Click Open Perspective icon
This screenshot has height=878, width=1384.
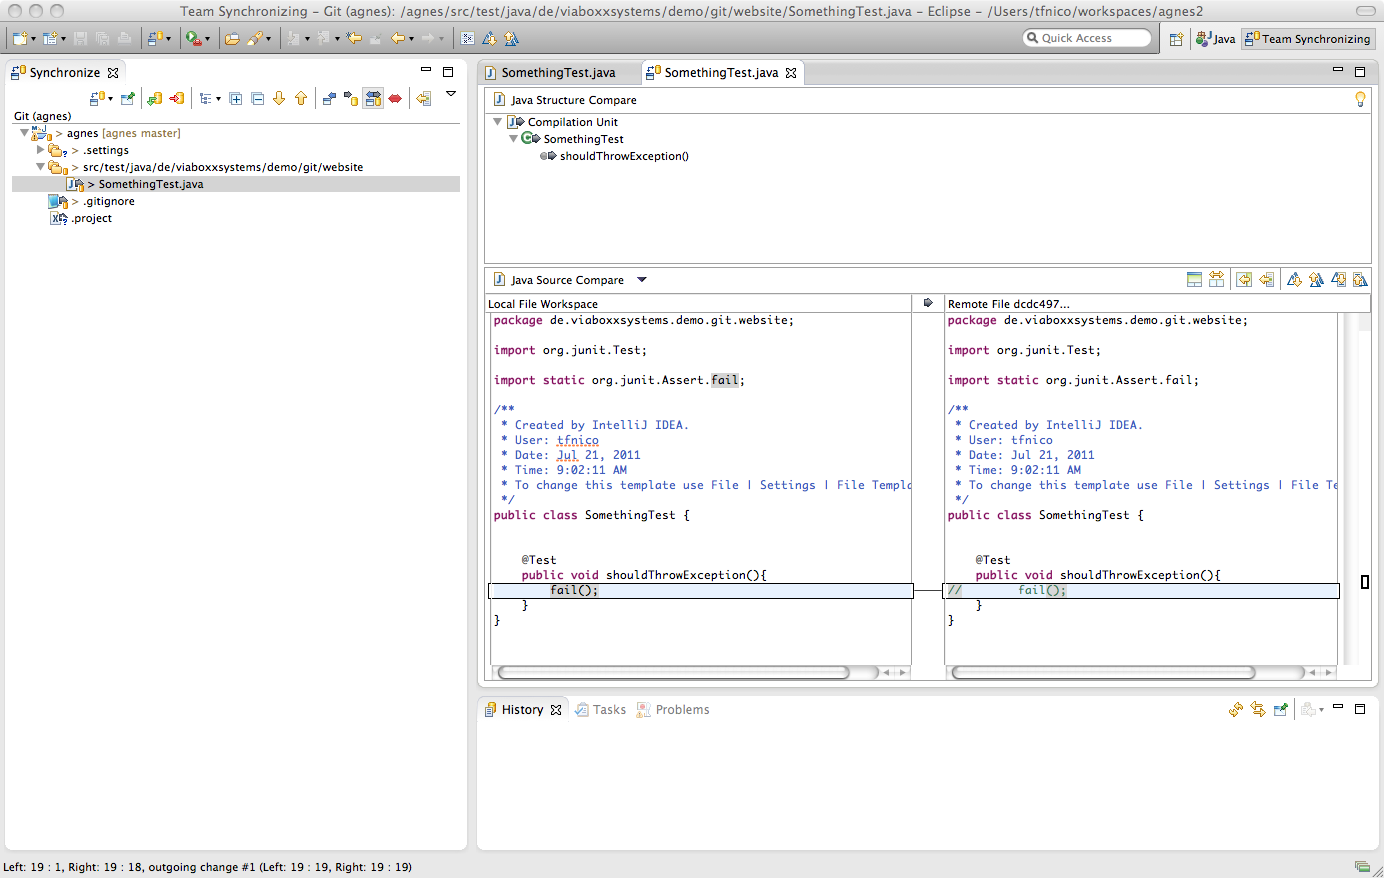click(x=1176, y=39)
